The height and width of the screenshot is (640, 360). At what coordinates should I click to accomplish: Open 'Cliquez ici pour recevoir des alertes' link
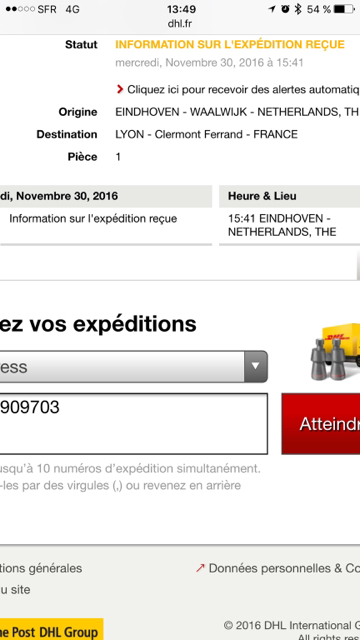point(243,89)
